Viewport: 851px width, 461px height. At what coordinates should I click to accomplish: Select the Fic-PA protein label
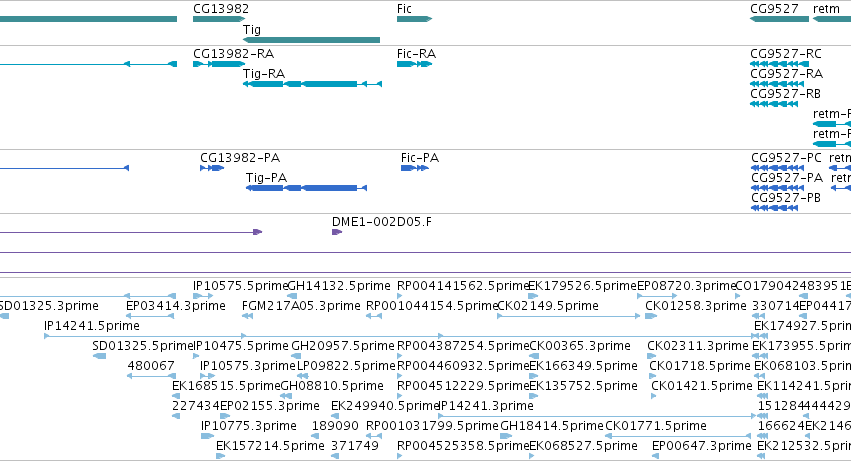pyautogui.click(x=420, y=158)
